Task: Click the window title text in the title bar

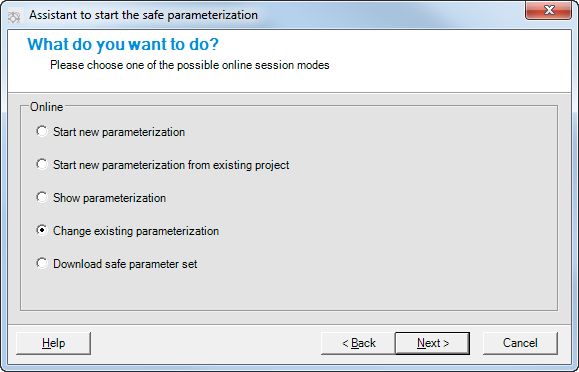Action: pyautogui.click(x=143, y=15)
